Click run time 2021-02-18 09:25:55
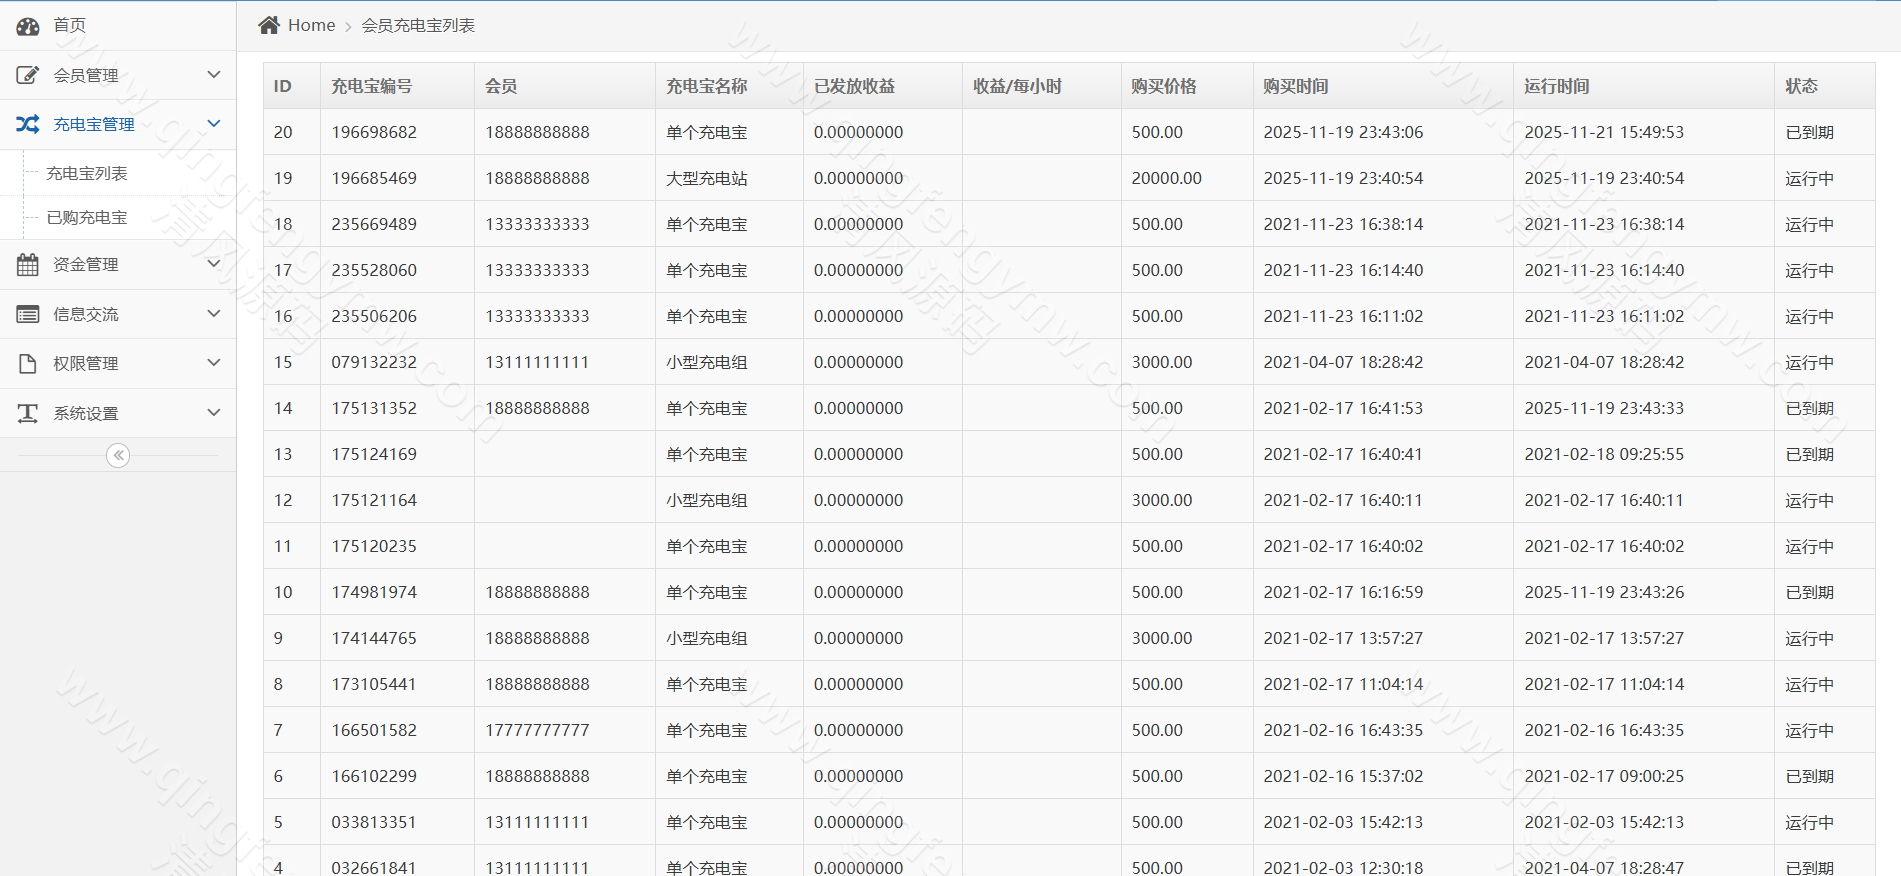The image size is (1901, 876). point(1604,454)
